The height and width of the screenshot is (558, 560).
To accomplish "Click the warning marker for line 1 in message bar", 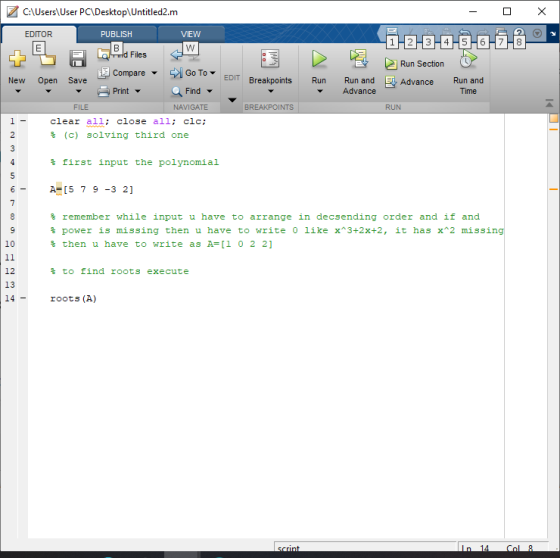I will click(554, 129).
